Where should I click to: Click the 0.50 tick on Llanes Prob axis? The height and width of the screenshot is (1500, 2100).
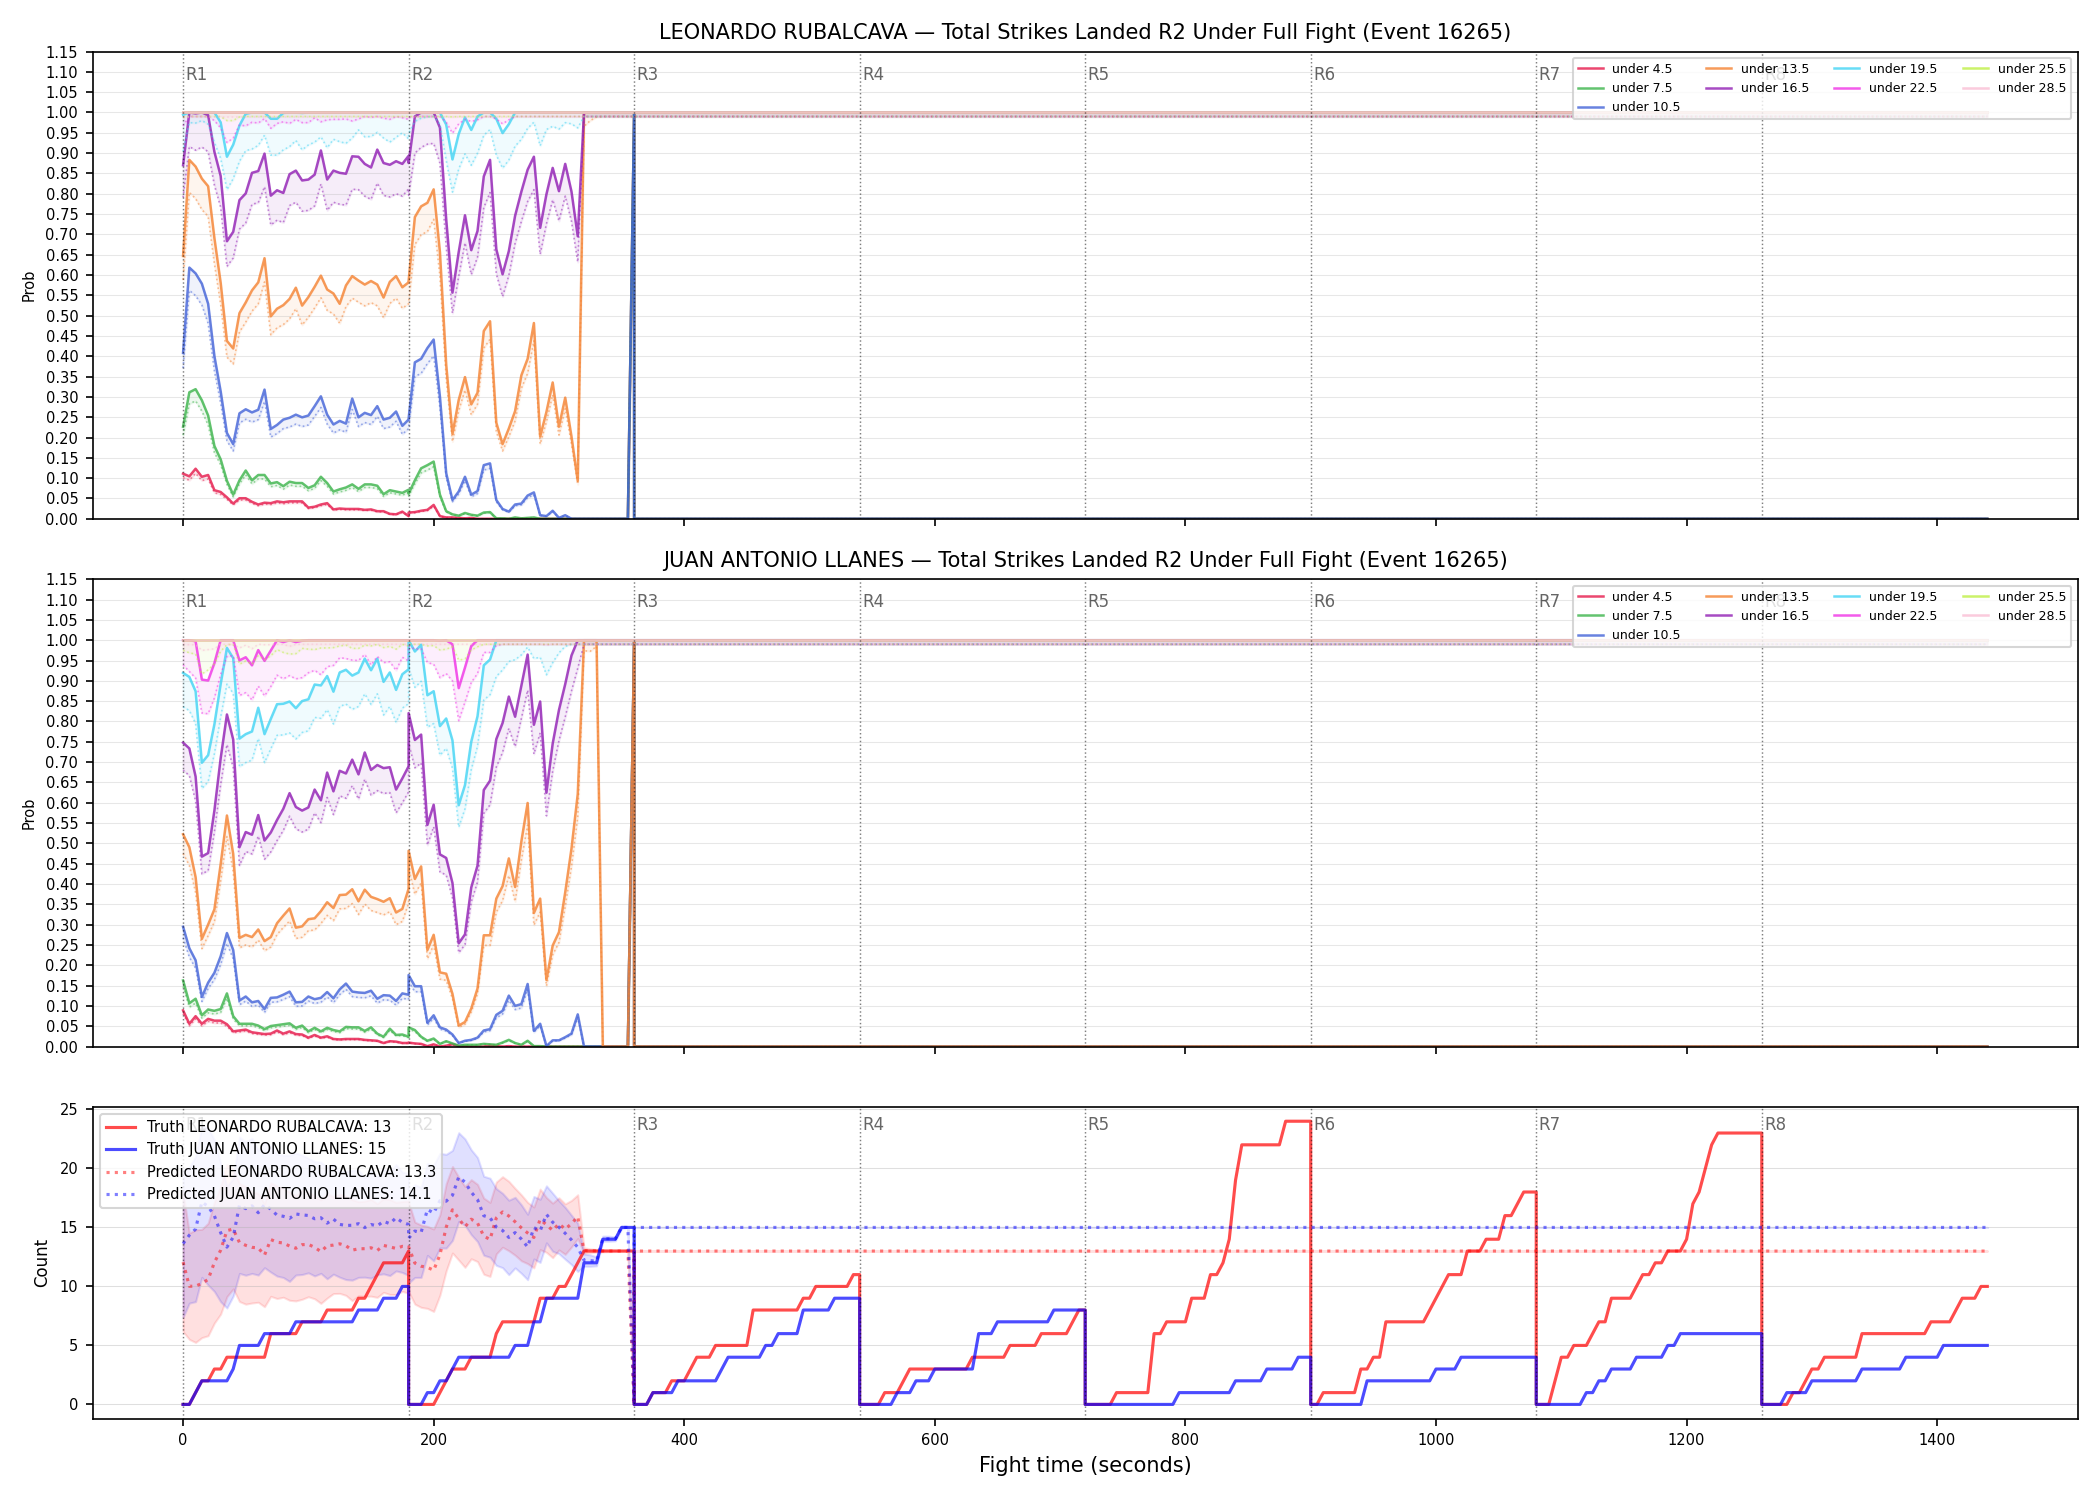tap(61, 843)
